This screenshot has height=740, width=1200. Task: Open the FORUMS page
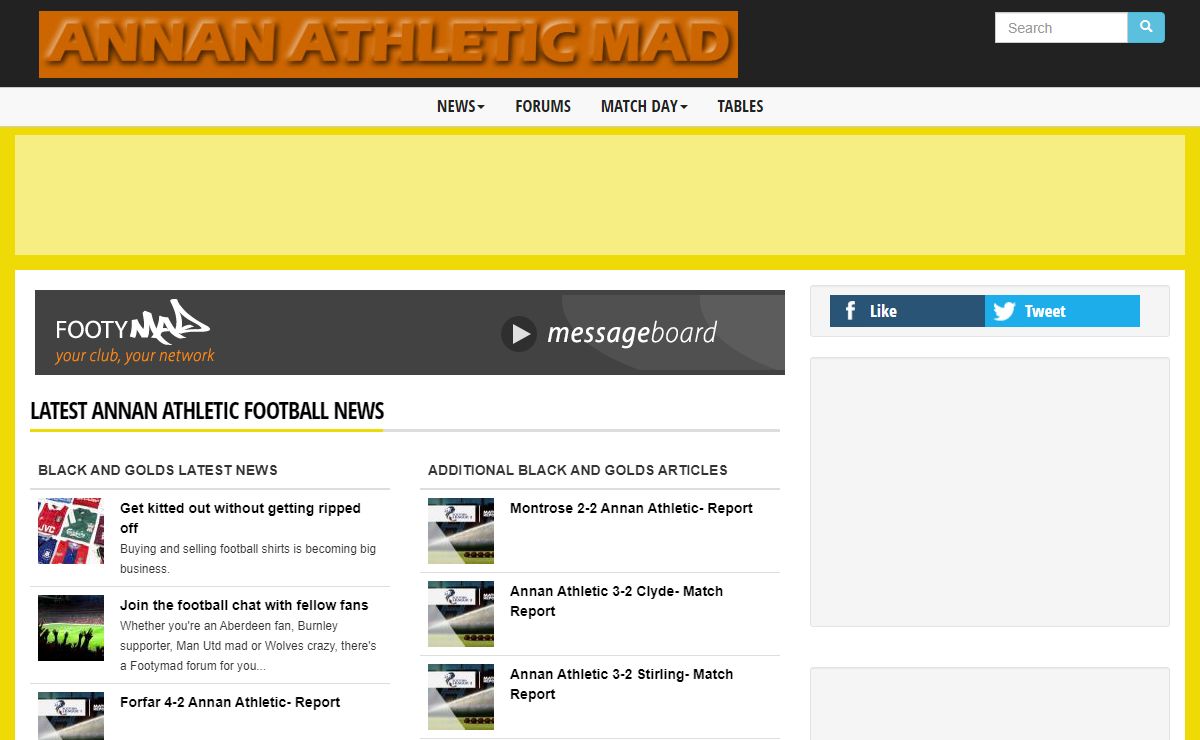543,106
